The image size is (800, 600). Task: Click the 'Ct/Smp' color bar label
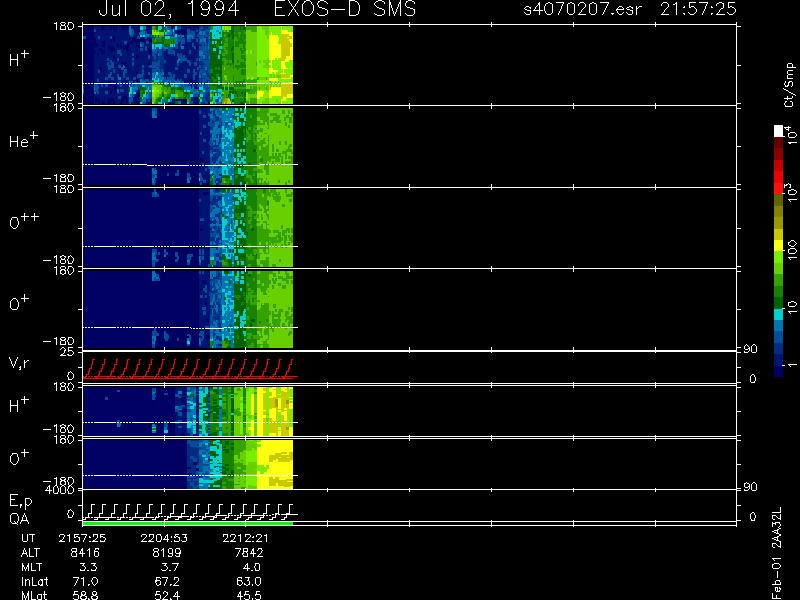click(x=790, y=85)
